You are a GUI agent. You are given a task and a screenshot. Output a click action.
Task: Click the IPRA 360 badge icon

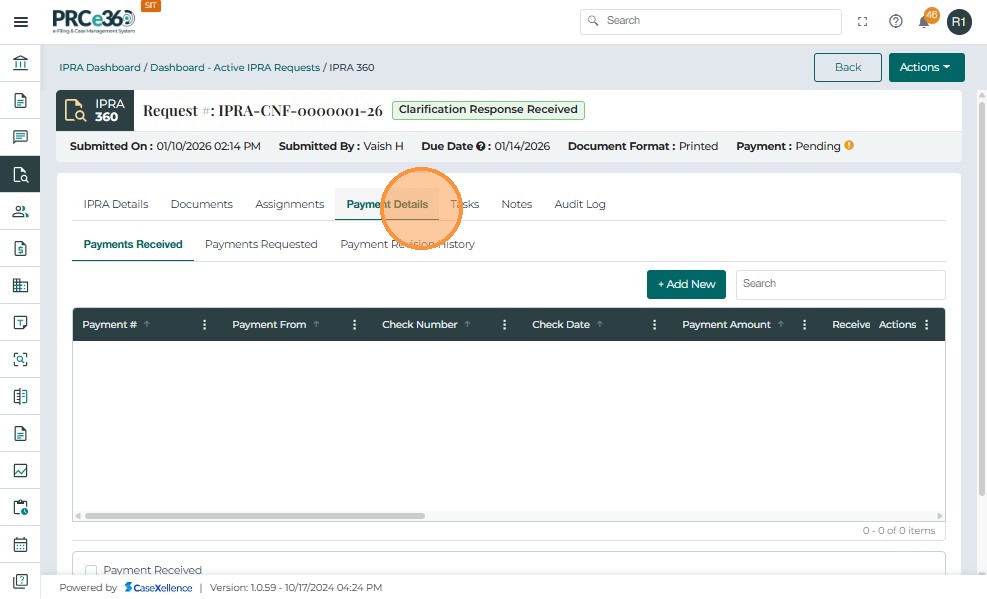[x=95, y=110]
